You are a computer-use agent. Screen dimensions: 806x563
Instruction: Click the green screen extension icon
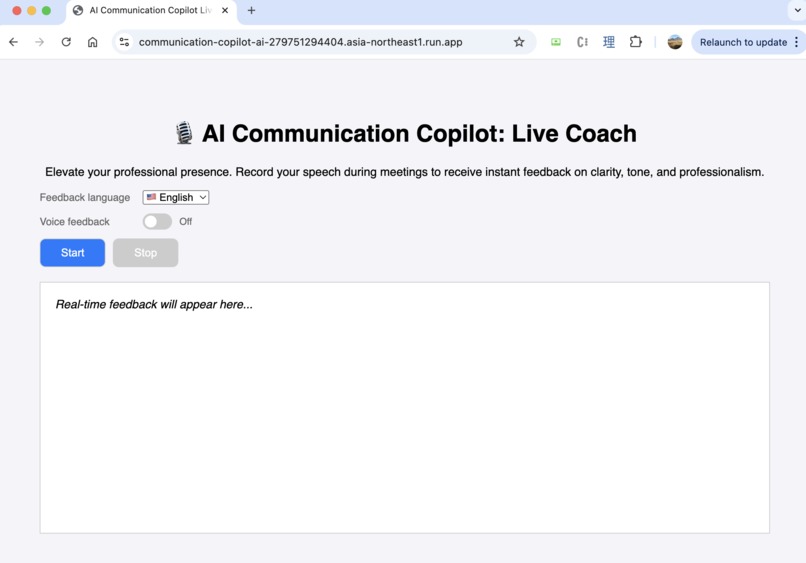pyautogui.click(x=556, y=42)
